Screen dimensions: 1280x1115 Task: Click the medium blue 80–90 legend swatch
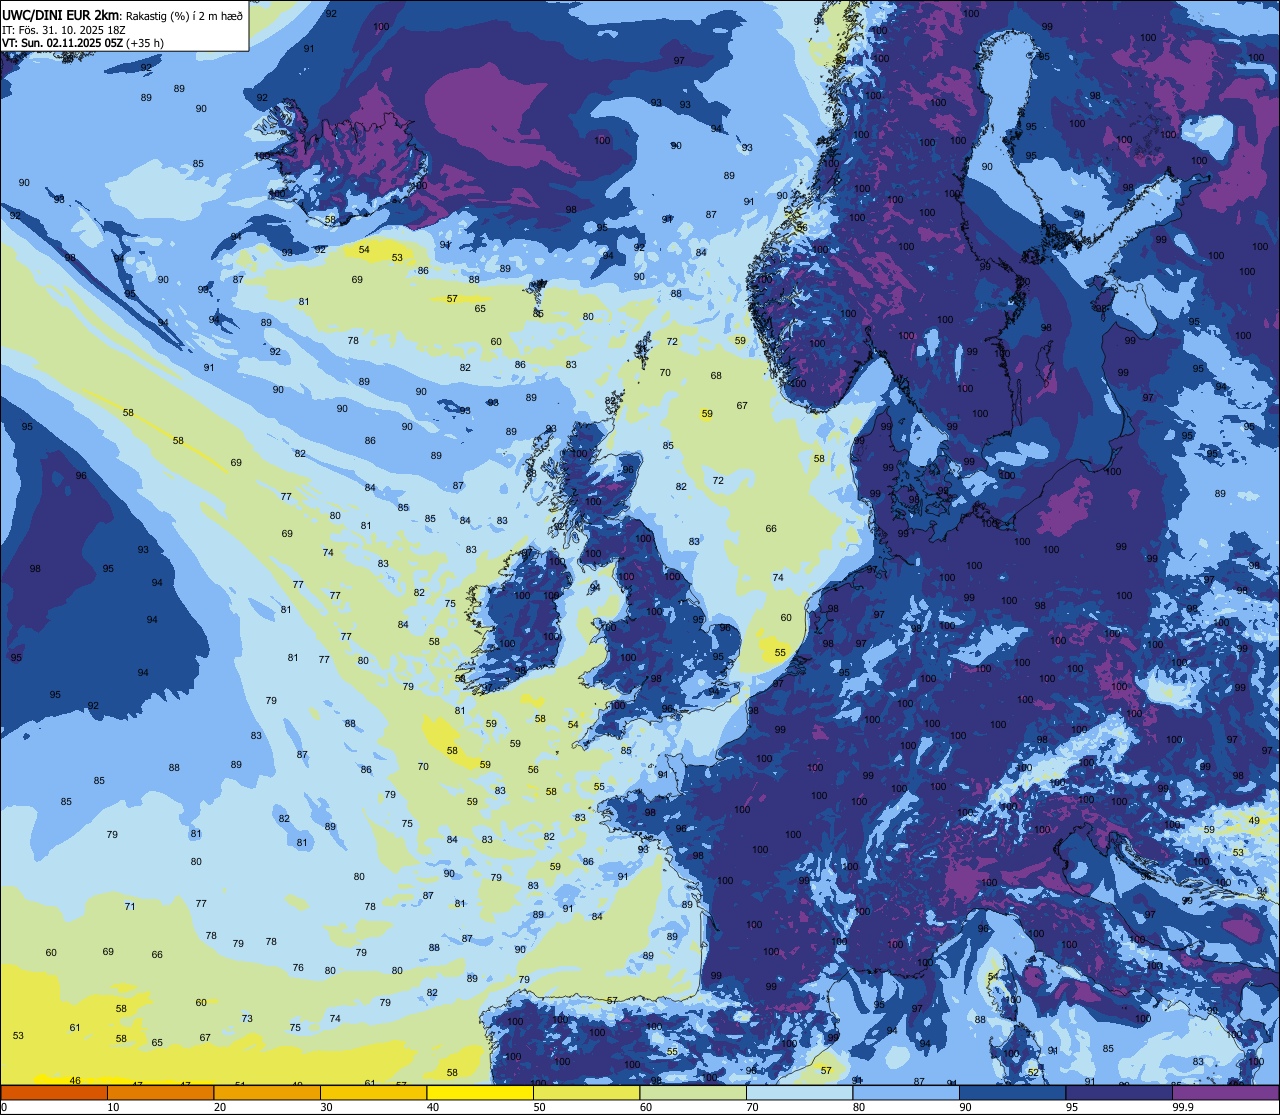(x=906, y=1092)
